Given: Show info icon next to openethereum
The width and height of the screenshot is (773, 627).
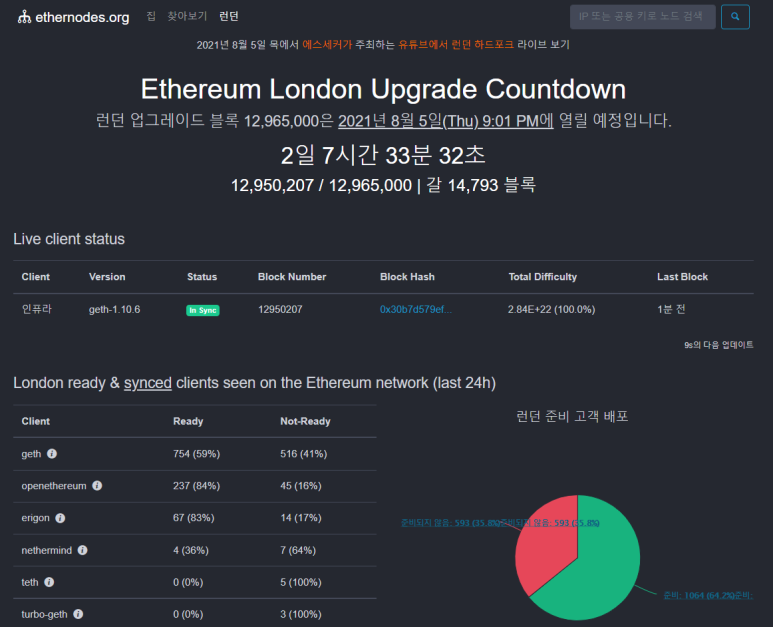Looking at the screenshot, I should (97, 486).
